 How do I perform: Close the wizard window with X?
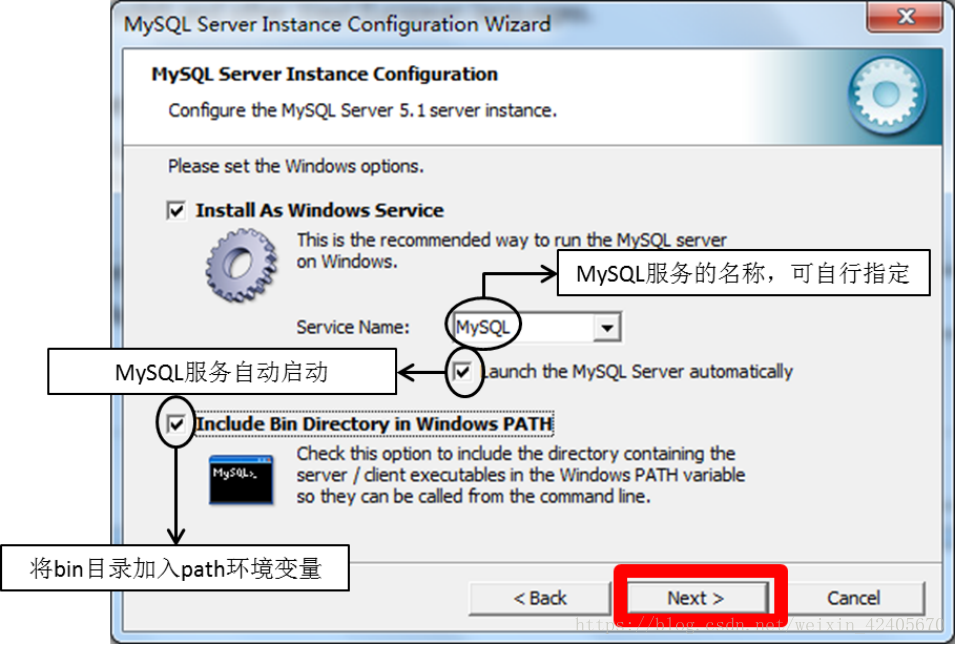pyautogui.click(x=905, y=16)
